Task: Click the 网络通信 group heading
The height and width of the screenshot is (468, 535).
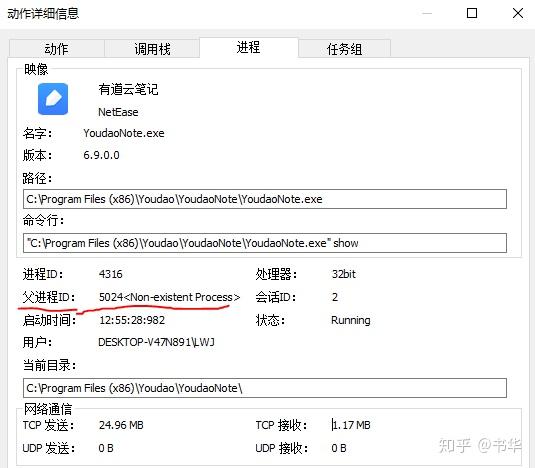Action: point(48,409)
